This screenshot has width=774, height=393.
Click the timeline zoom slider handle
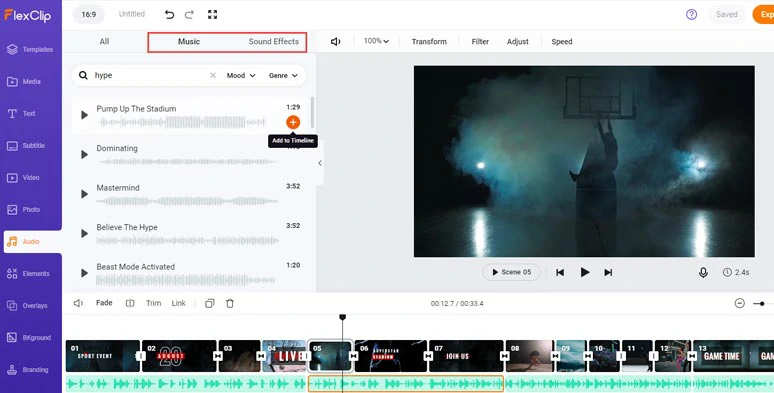(762, 304)
